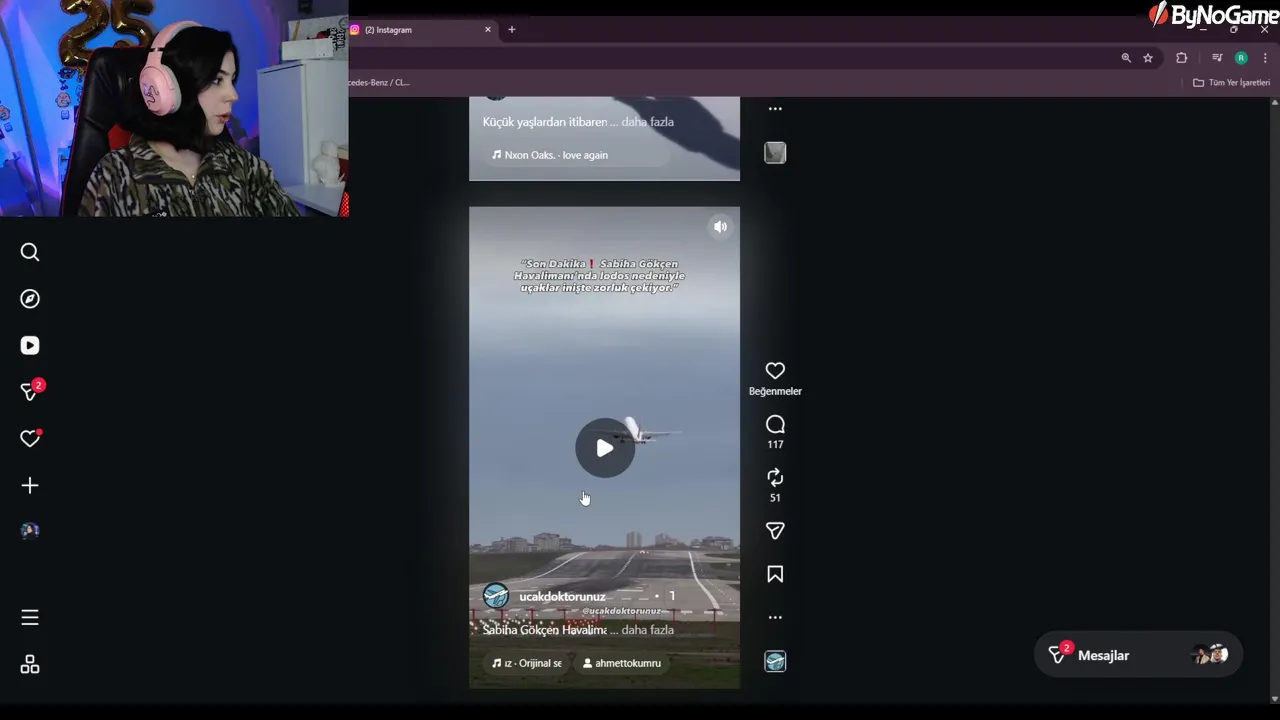The width and height of the screenshot is (1280, 720).
Task: Open comments on reel showing 117
Action: 775,424
